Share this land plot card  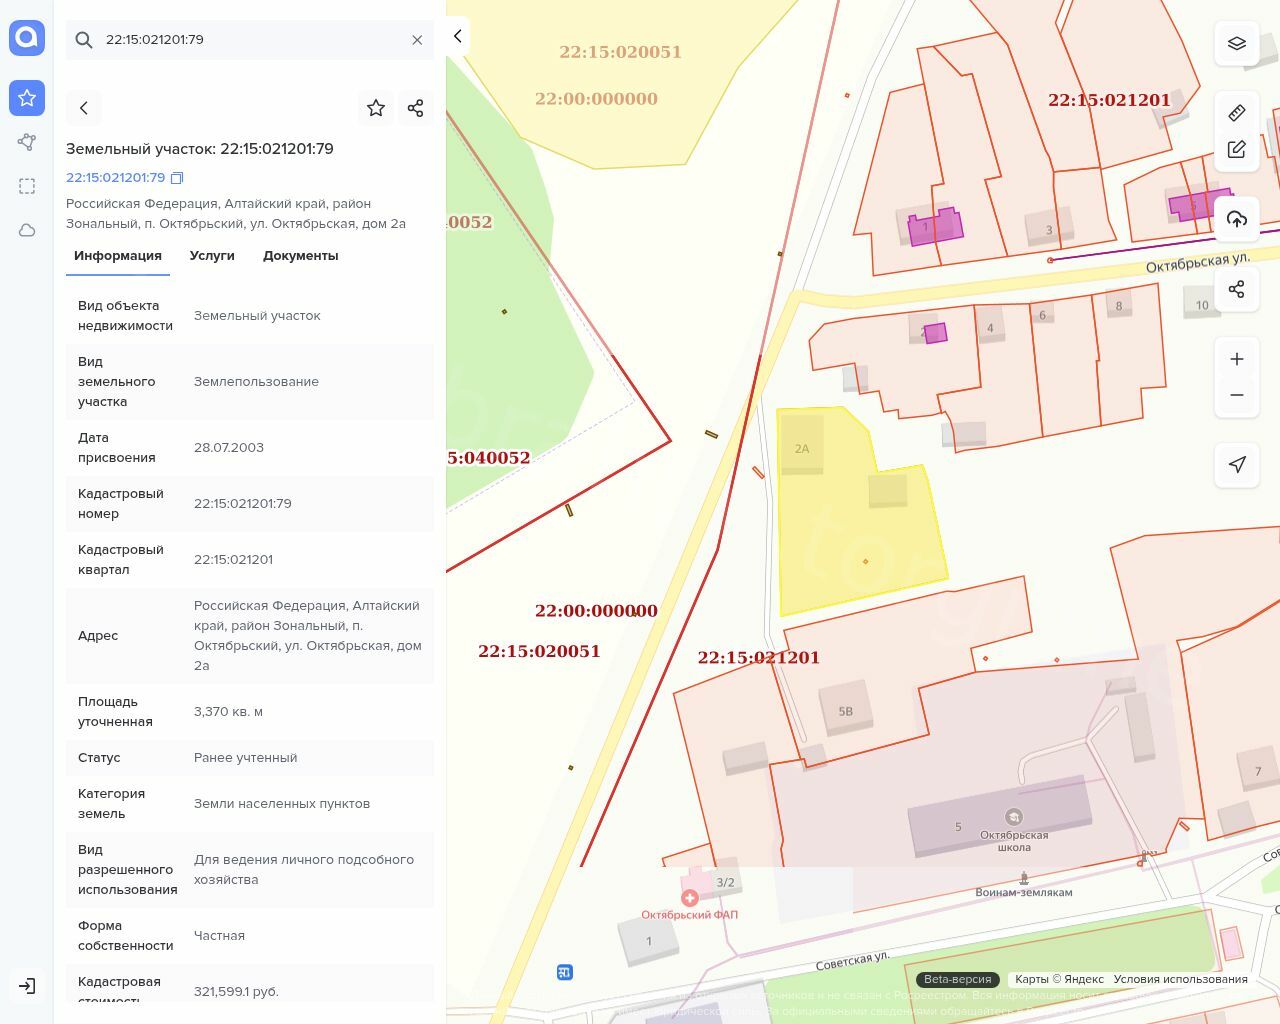[x=416, y=108]
